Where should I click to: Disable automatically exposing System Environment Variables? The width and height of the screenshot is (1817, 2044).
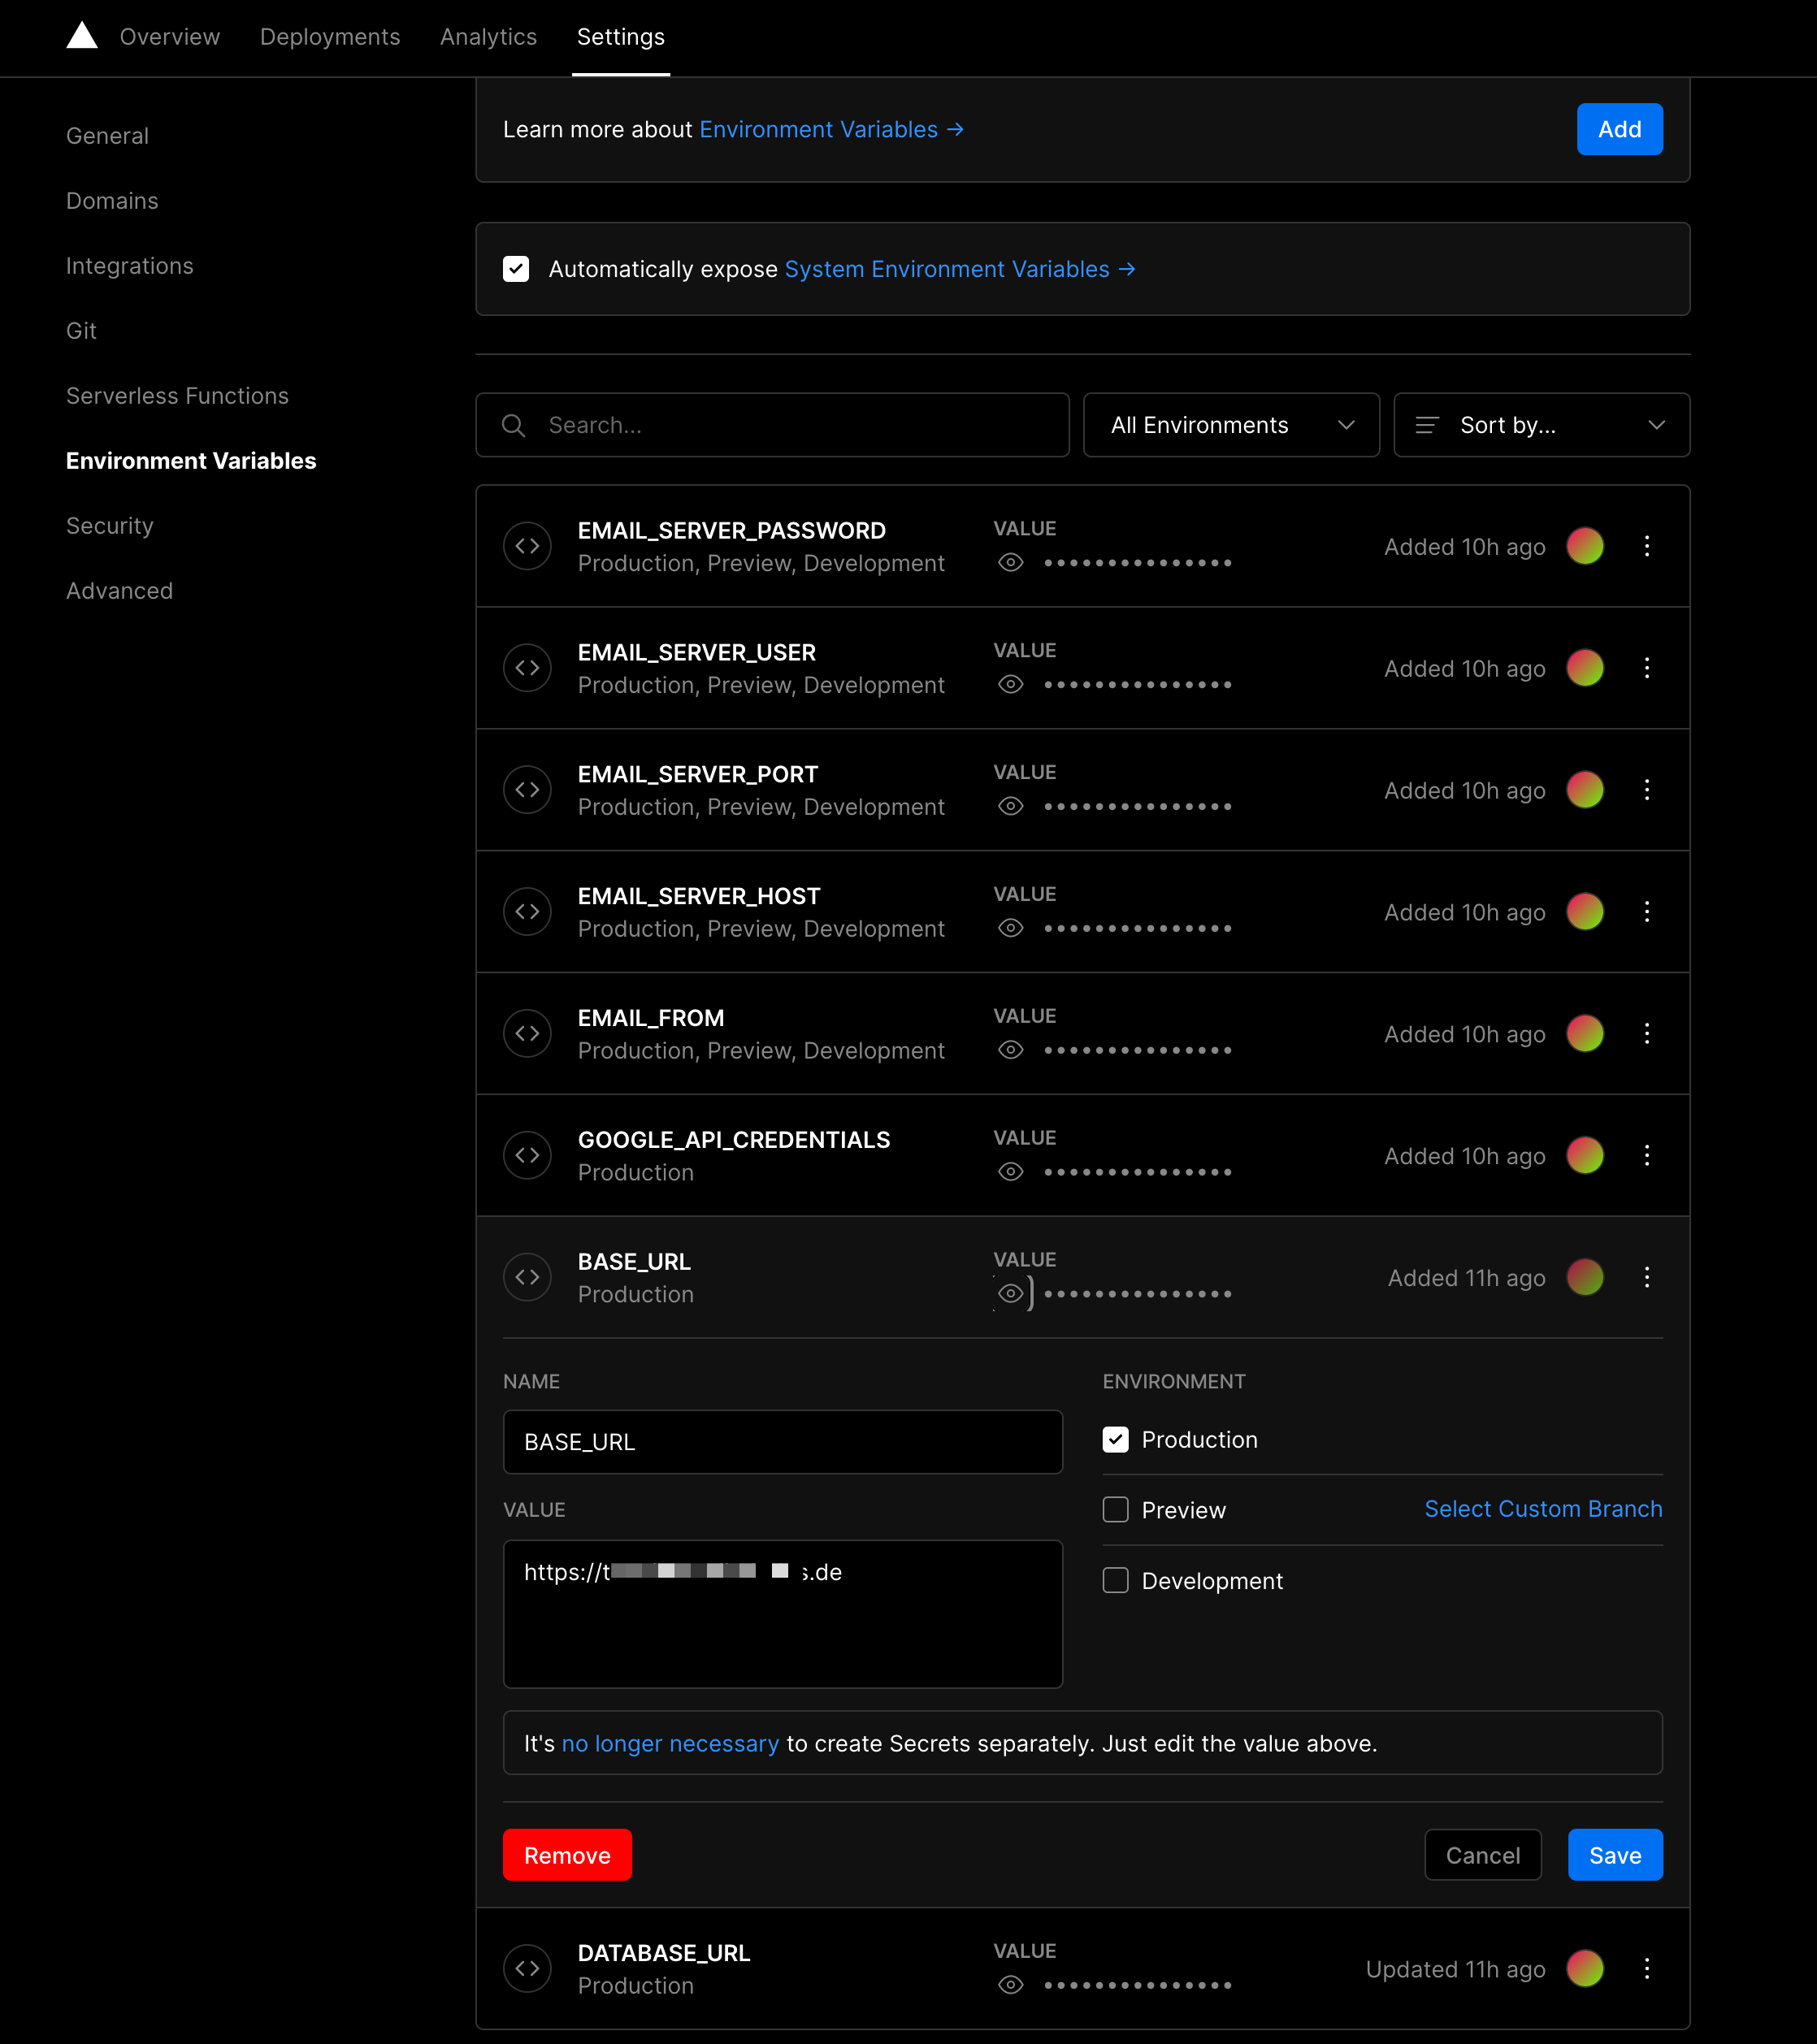(x=516, y=269)
